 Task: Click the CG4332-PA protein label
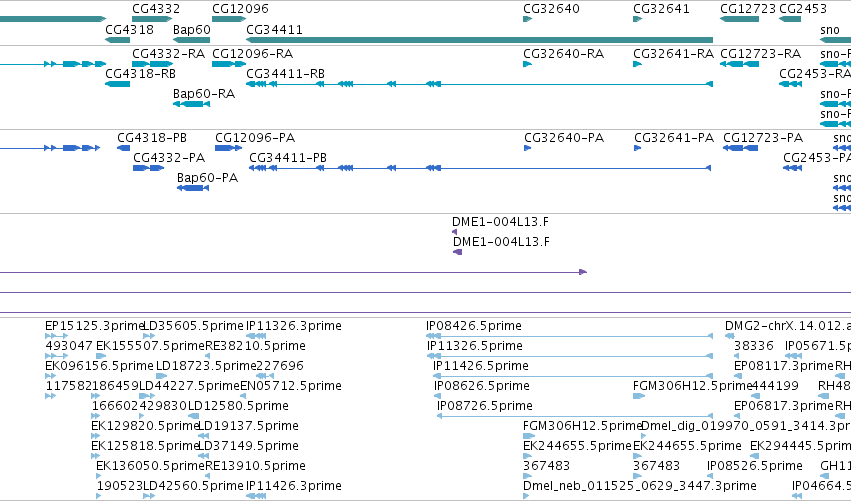pos(169,158)
